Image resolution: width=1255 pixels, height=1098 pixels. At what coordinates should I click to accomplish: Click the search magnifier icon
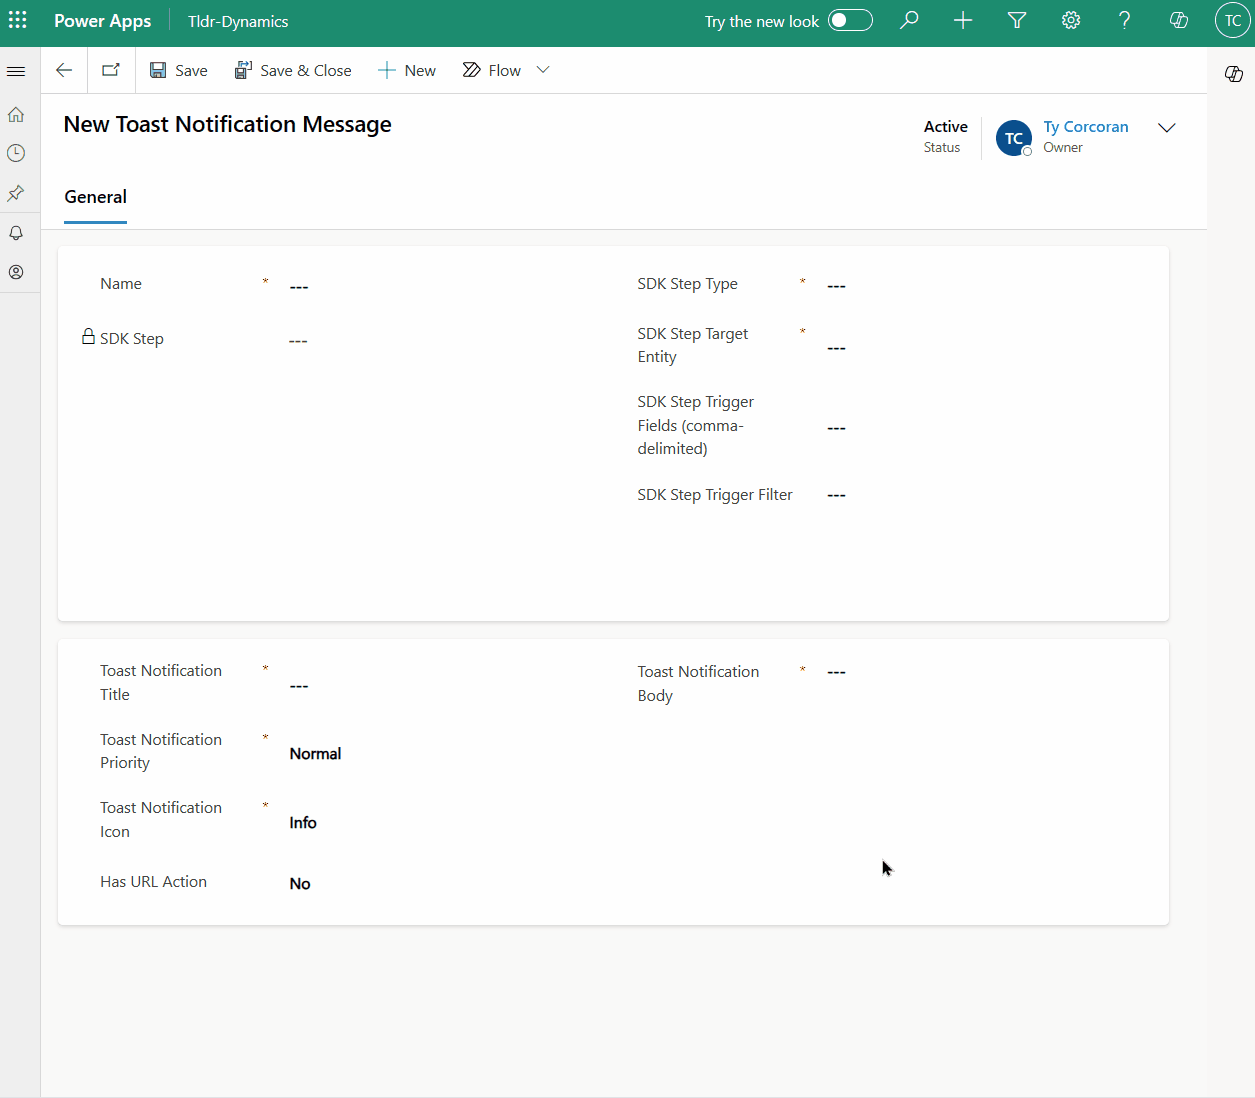click(x=909, y=21)
